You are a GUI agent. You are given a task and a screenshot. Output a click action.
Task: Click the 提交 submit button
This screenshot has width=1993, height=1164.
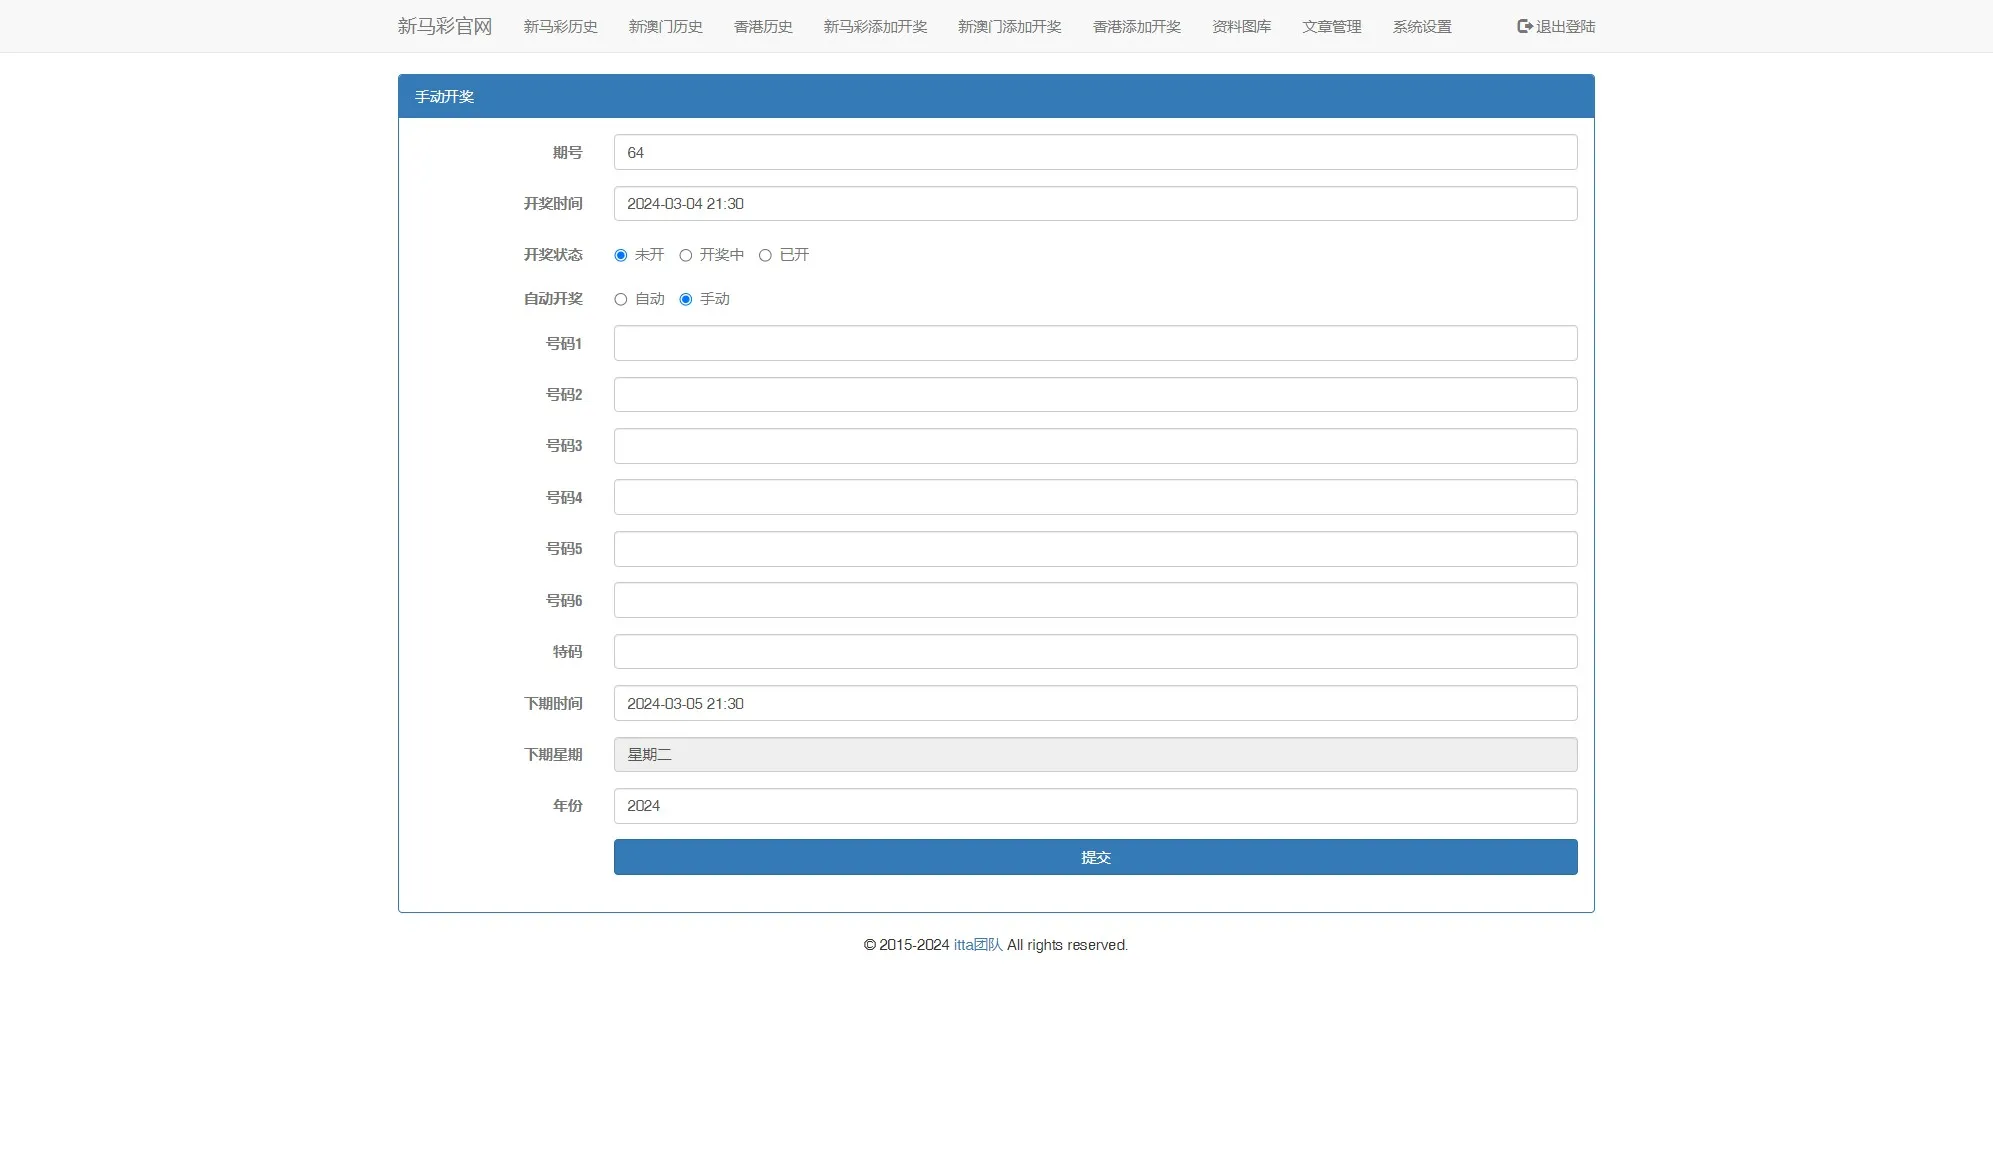(x=1095, y=857)
